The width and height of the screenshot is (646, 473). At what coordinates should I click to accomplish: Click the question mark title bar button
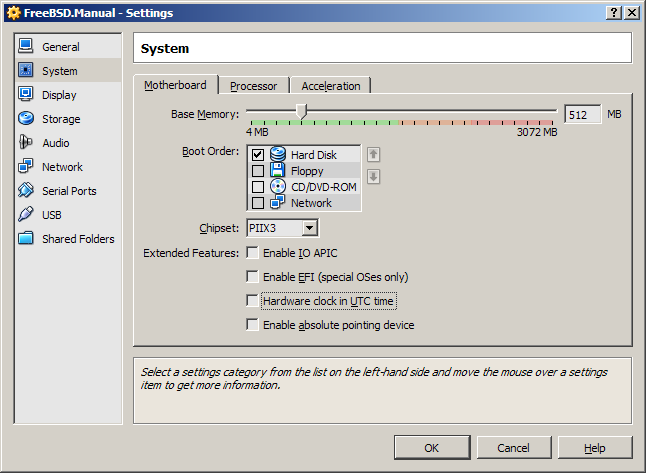pos(614,13)
